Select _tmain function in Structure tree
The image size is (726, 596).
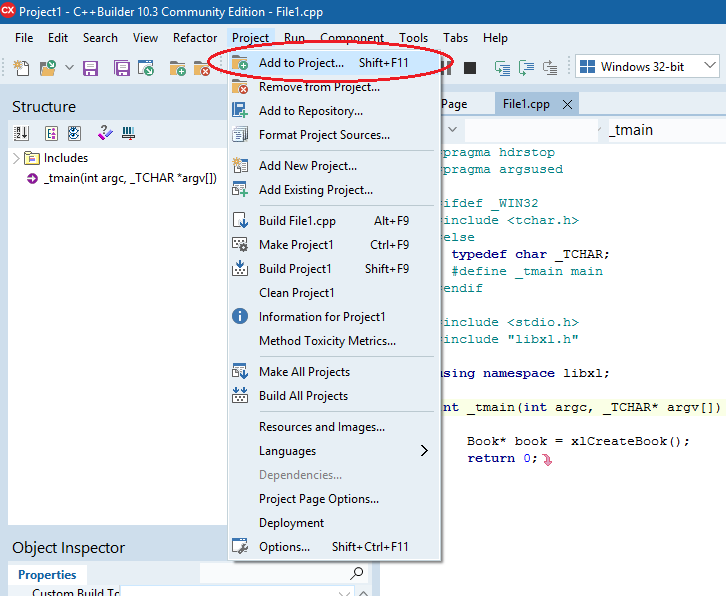point(122,178)
